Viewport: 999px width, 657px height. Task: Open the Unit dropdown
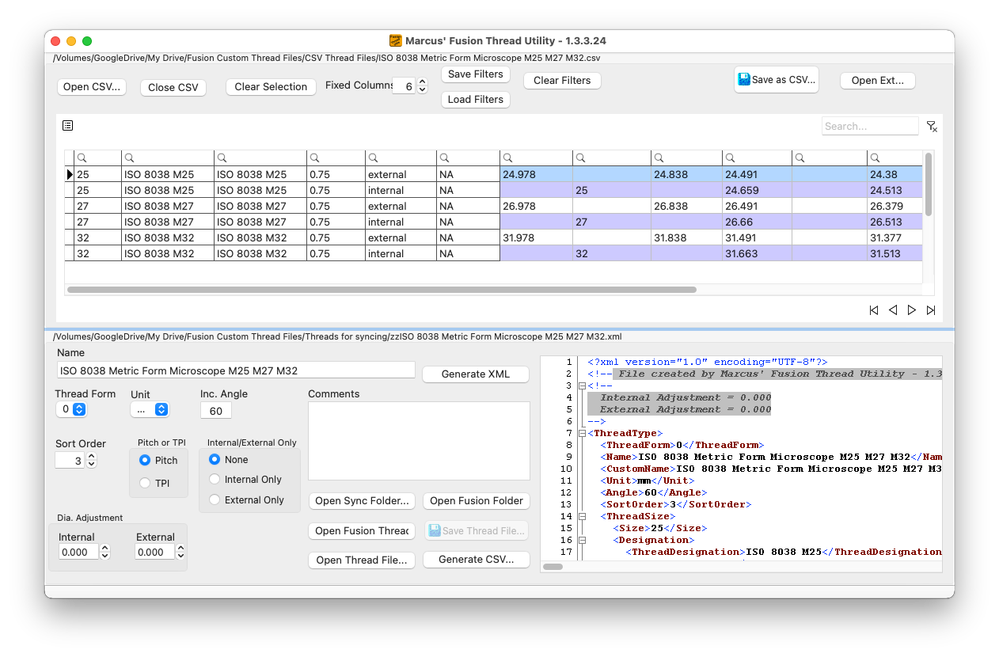coord(150,410)
